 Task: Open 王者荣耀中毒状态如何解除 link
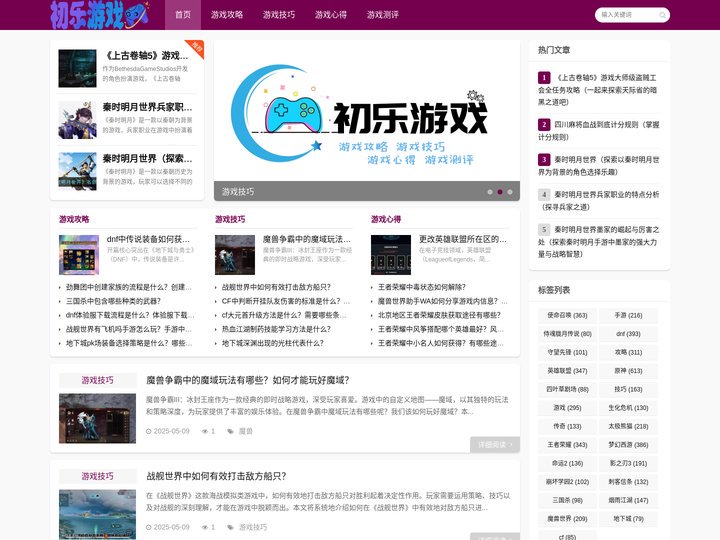point(422,287)
